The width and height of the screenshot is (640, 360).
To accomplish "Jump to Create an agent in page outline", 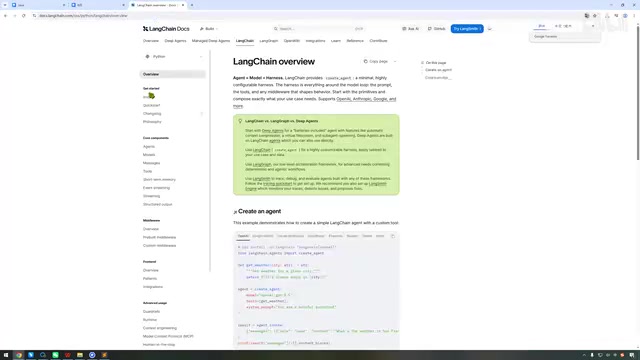I will click(438, 70).
